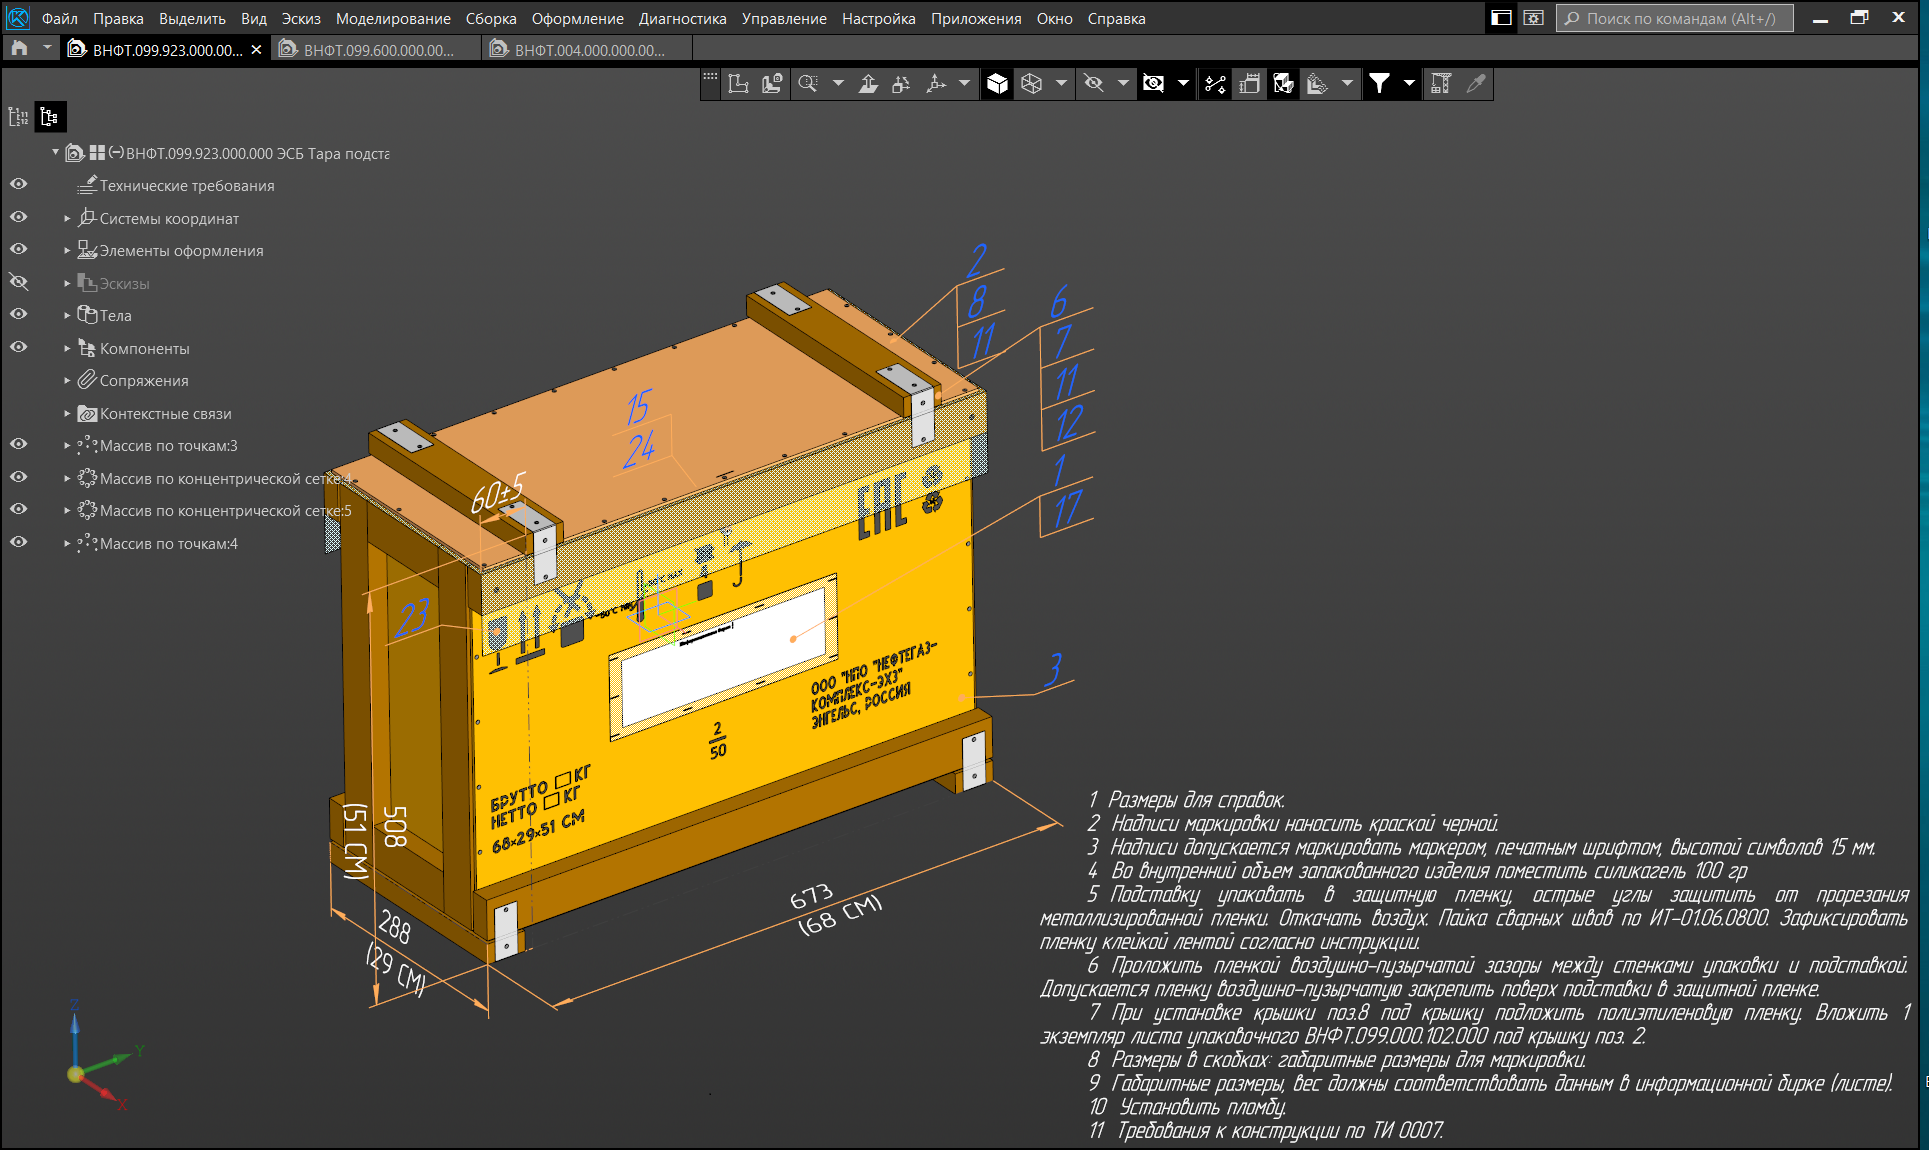Select the shaded solid cube display mode
Image resolution: width=1929 pixels, height=1150 pixels.
pos(997,84)
